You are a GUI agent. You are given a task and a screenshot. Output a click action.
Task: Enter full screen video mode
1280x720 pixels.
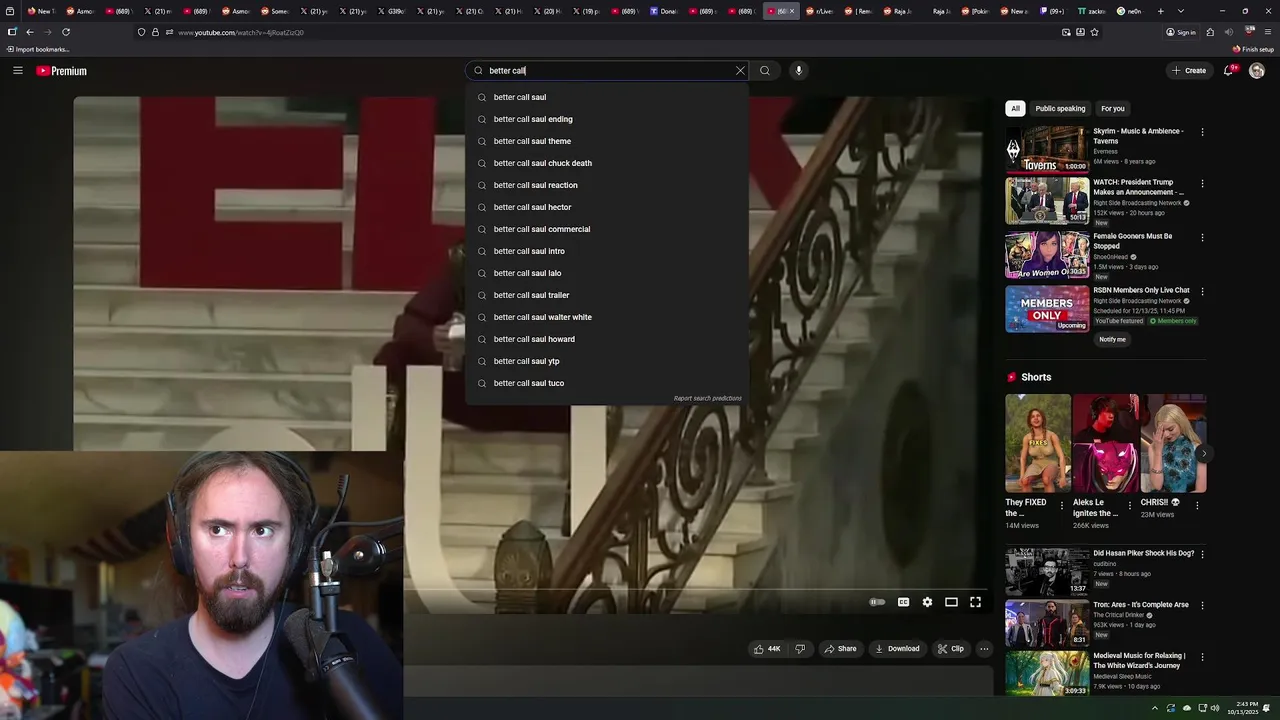tap(975, 602)
